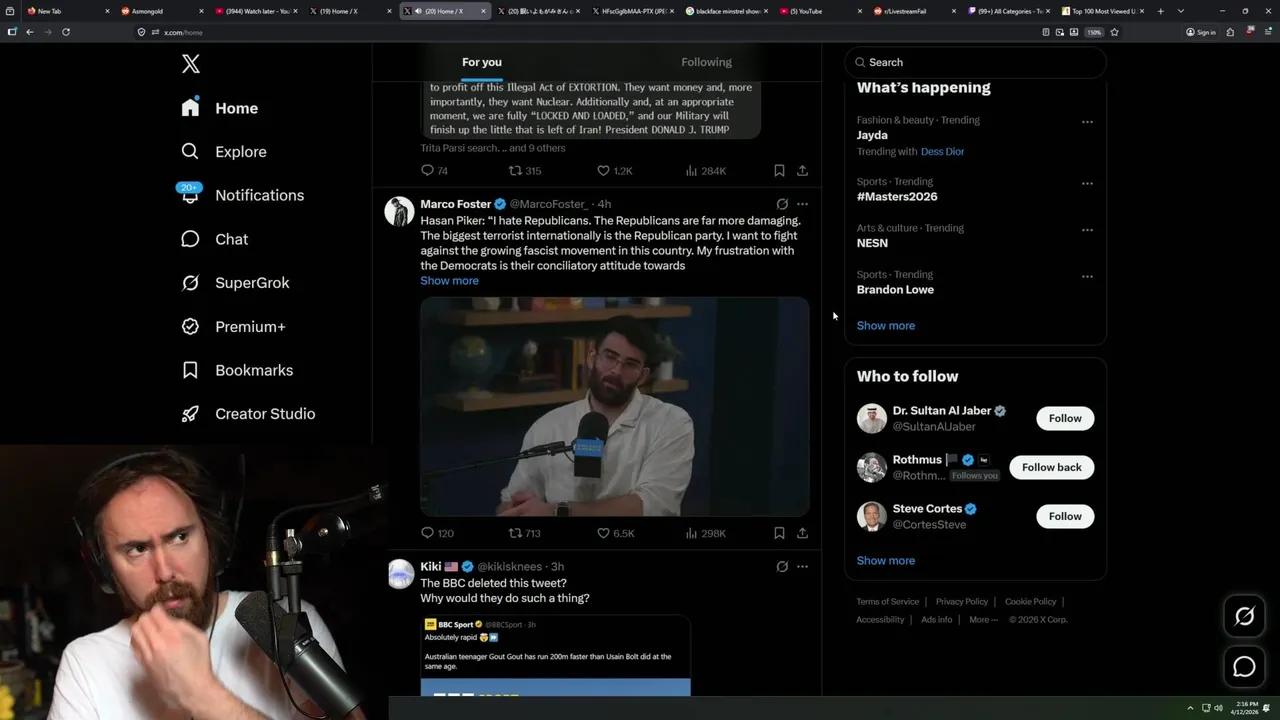
Task: Expand the More footer menu
Action: pyautogui.click(x=983, y=620)
